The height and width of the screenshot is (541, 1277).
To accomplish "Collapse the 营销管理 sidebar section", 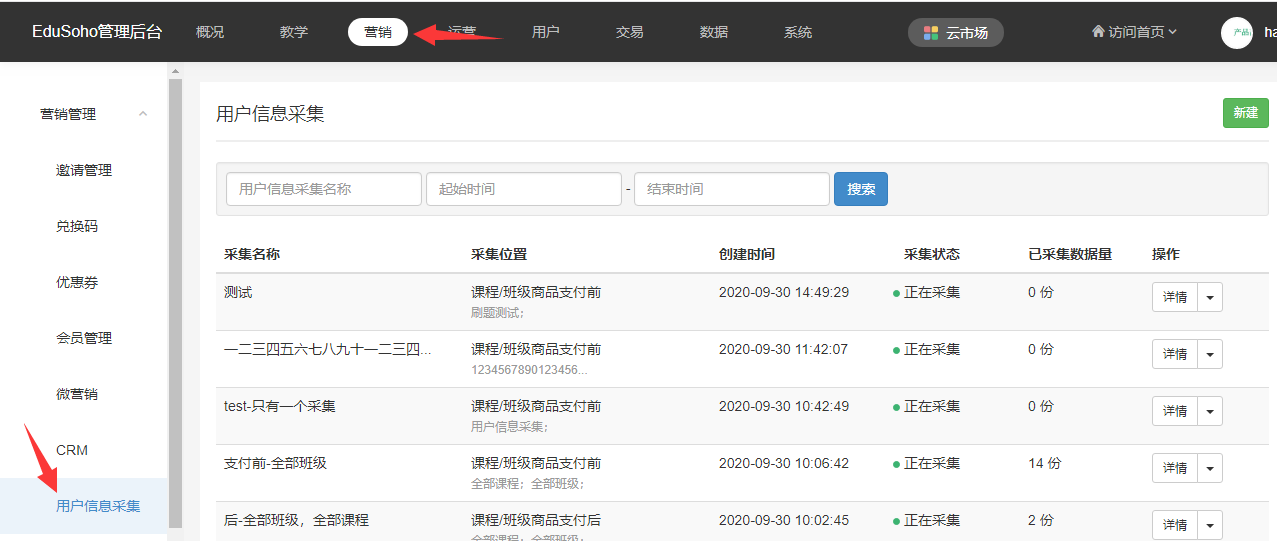I will coord(143,114).
